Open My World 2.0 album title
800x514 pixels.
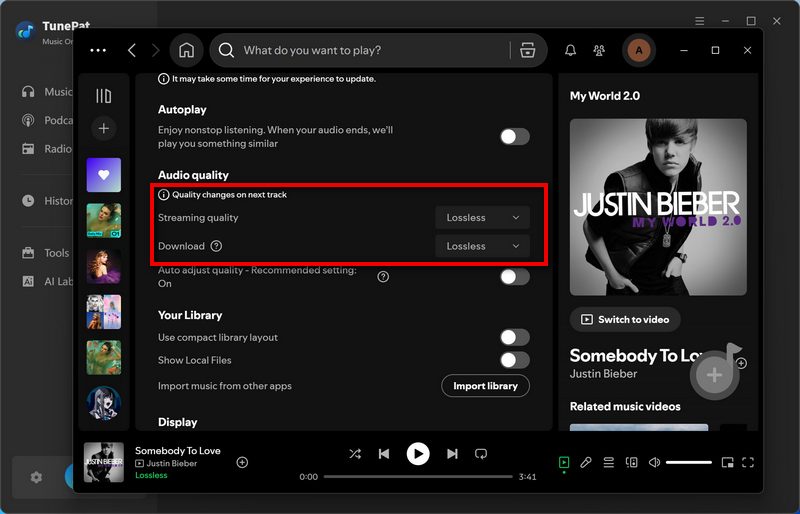[605, 96]
